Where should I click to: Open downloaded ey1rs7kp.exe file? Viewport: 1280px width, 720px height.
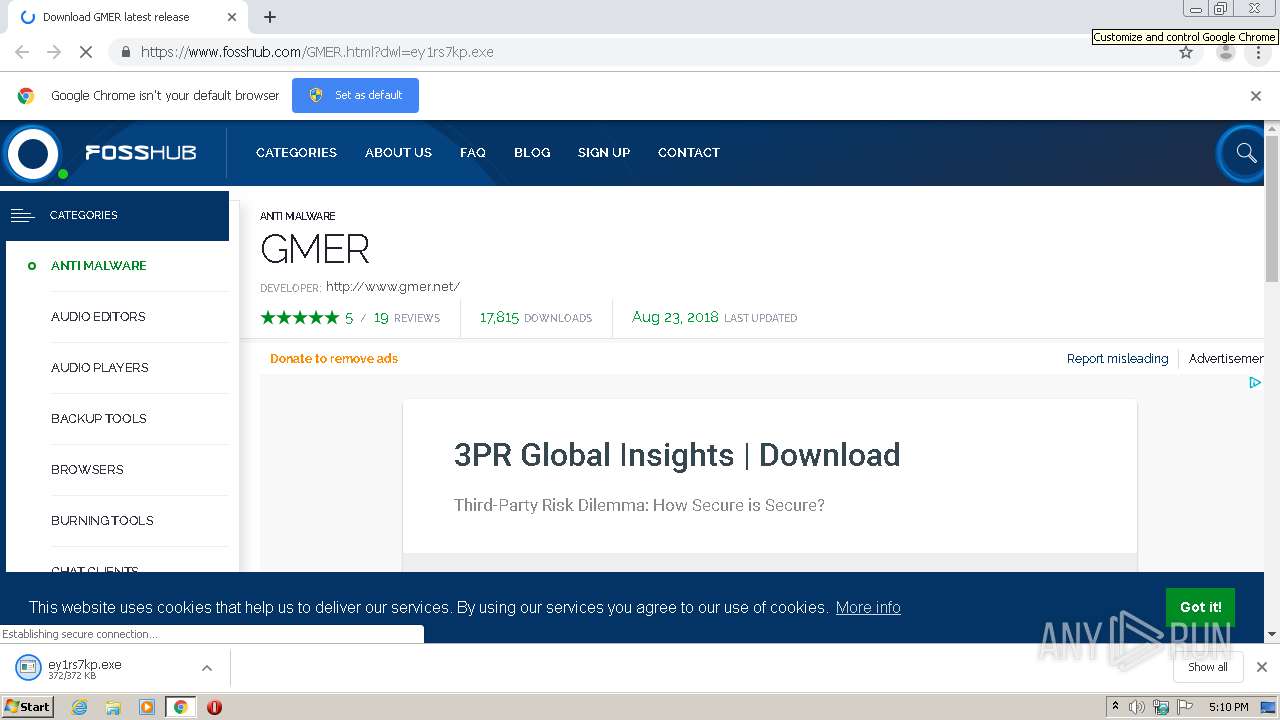pyautogui.click(x=85, y=668)
